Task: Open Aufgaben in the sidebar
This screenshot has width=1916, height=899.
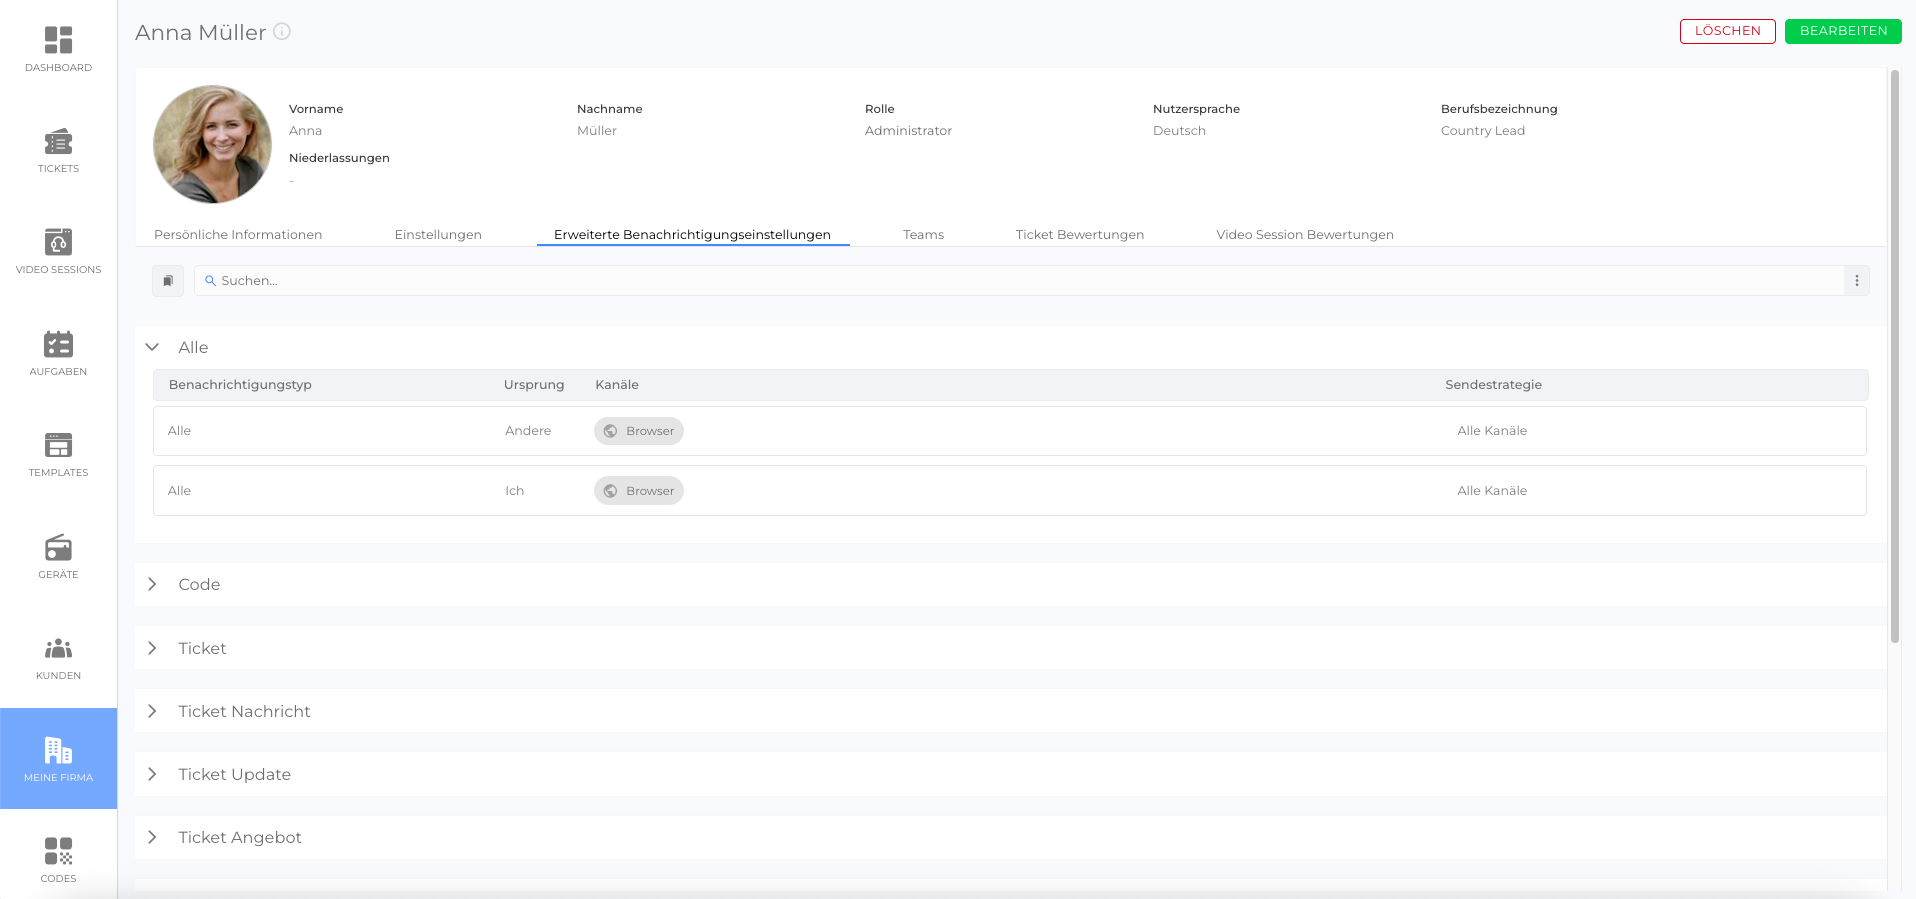Action: [58, 354]
